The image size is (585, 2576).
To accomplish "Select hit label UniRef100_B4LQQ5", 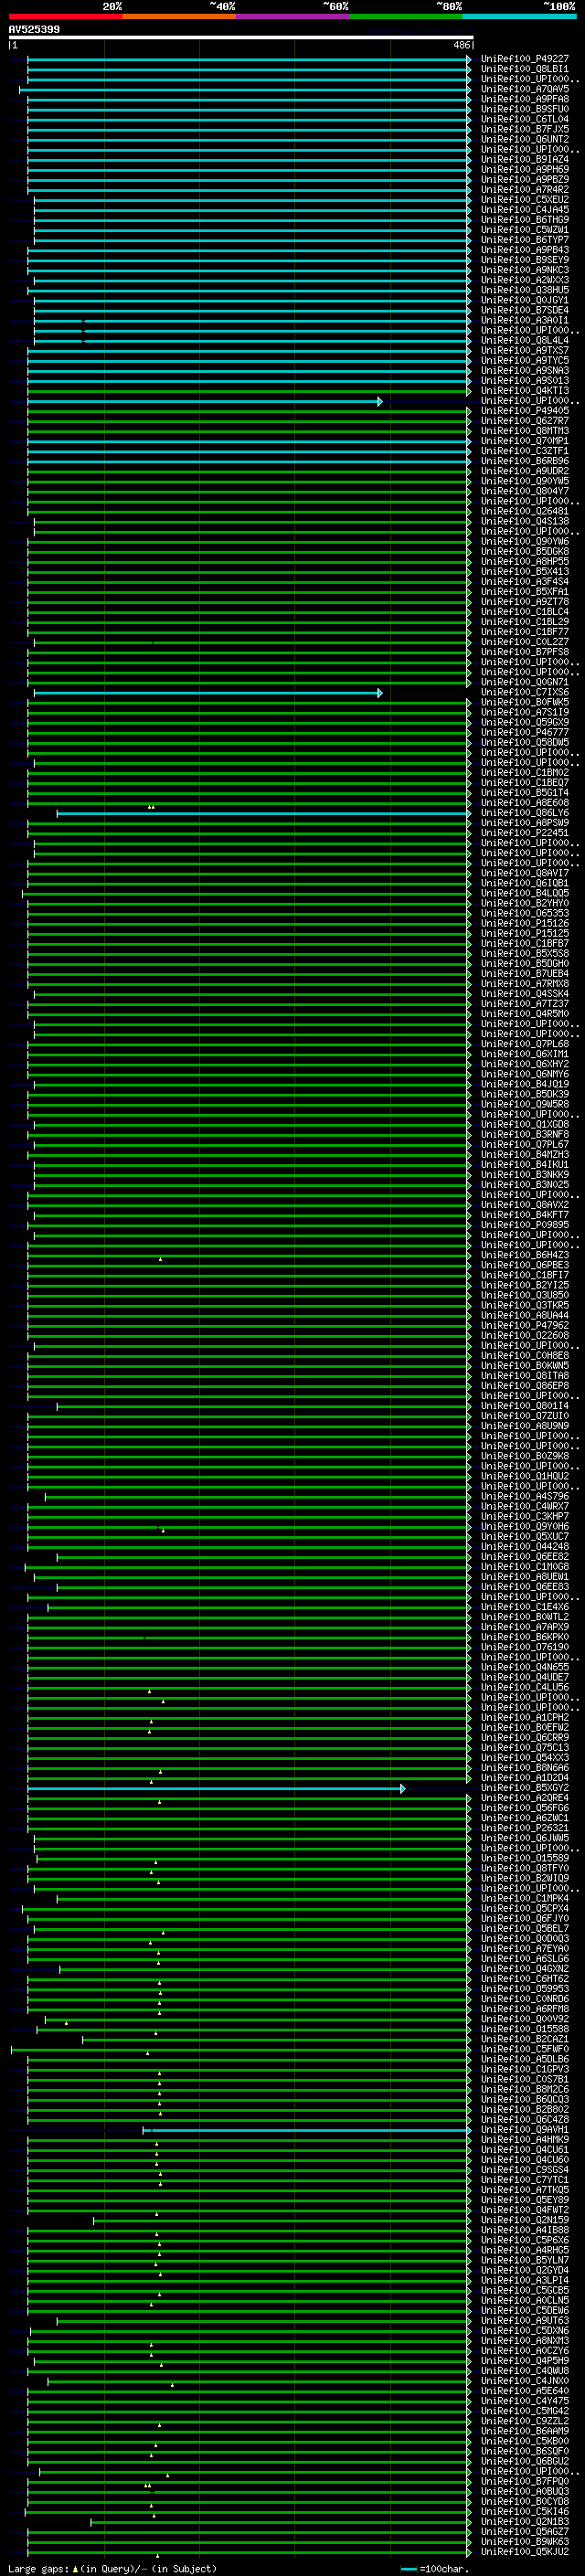I will click(x=525, y=893).
